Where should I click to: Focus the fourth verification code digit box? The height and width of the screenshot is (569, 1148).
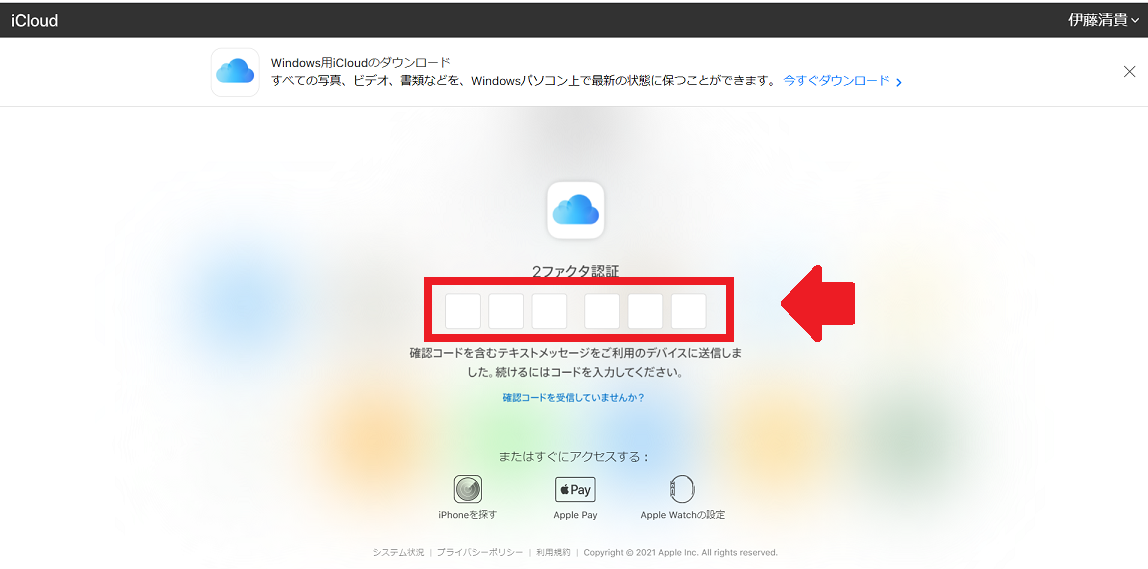(x=602, y=311)
